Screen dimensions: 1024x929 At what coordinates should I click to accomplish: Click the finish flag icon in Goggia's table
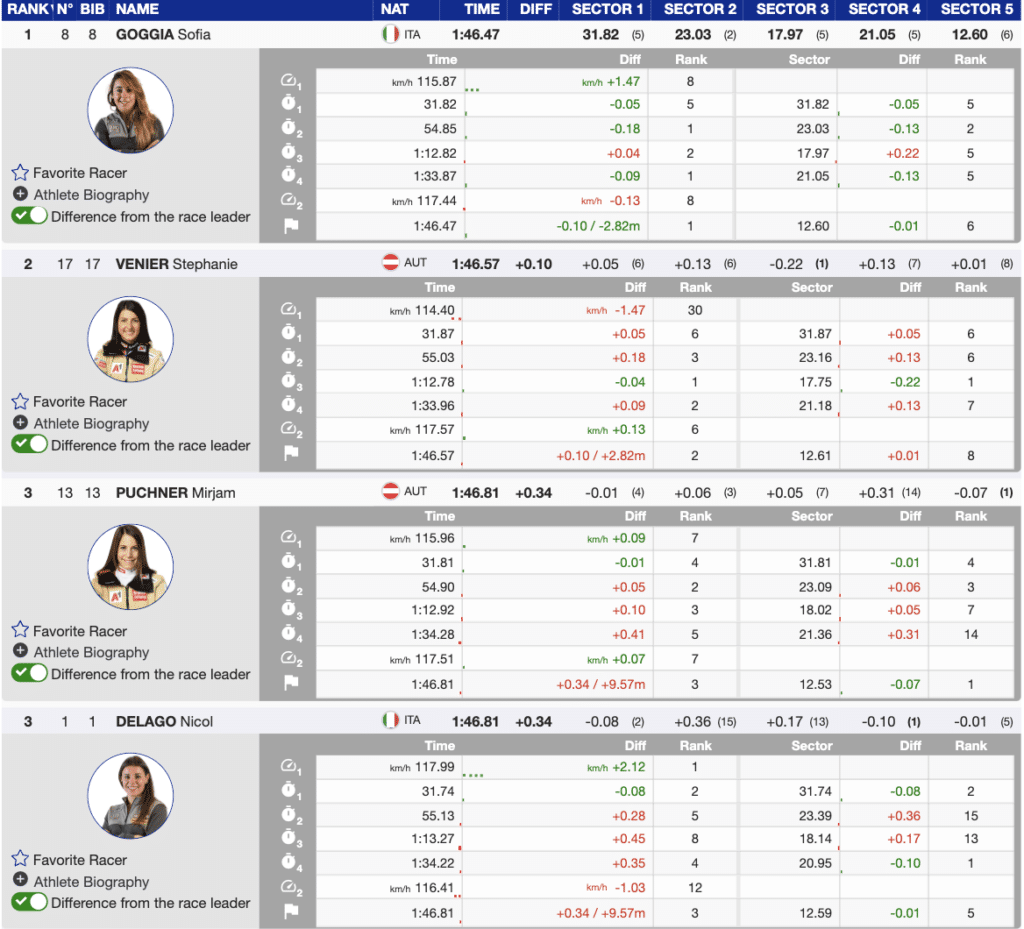click(291, 226)
